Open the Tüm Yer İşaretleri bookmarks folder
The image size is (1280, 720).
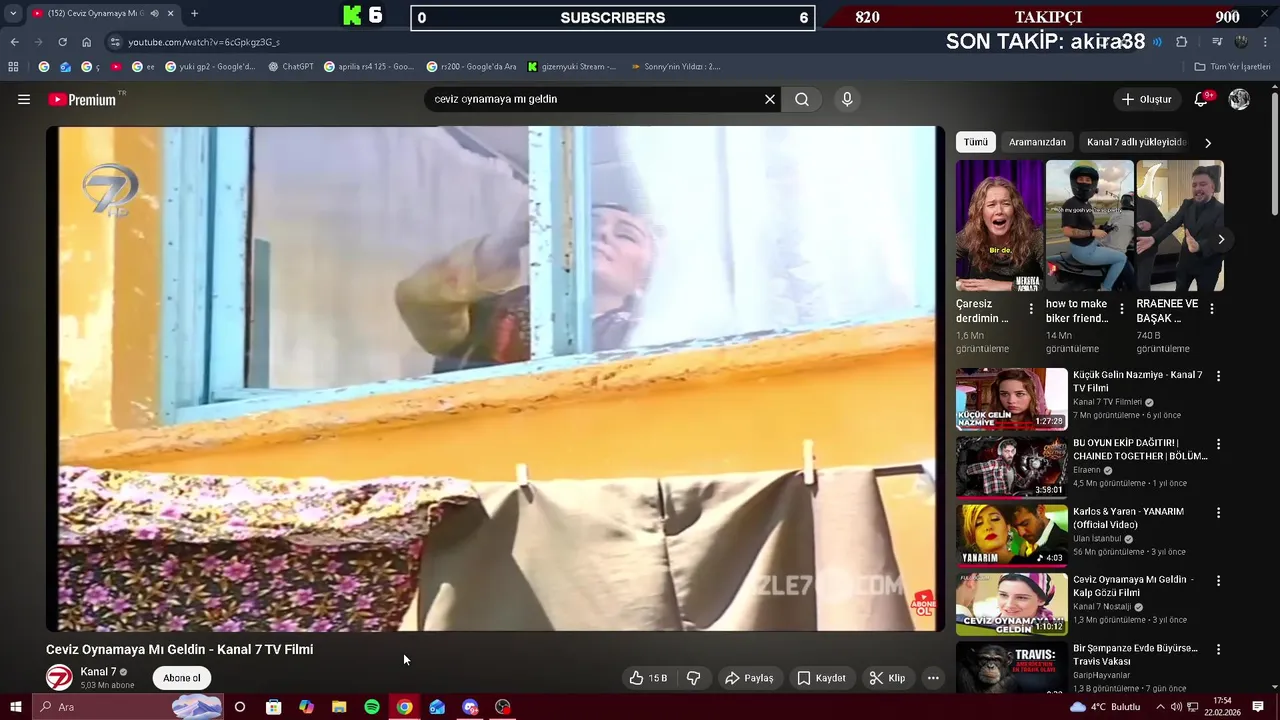[1232, 67]
